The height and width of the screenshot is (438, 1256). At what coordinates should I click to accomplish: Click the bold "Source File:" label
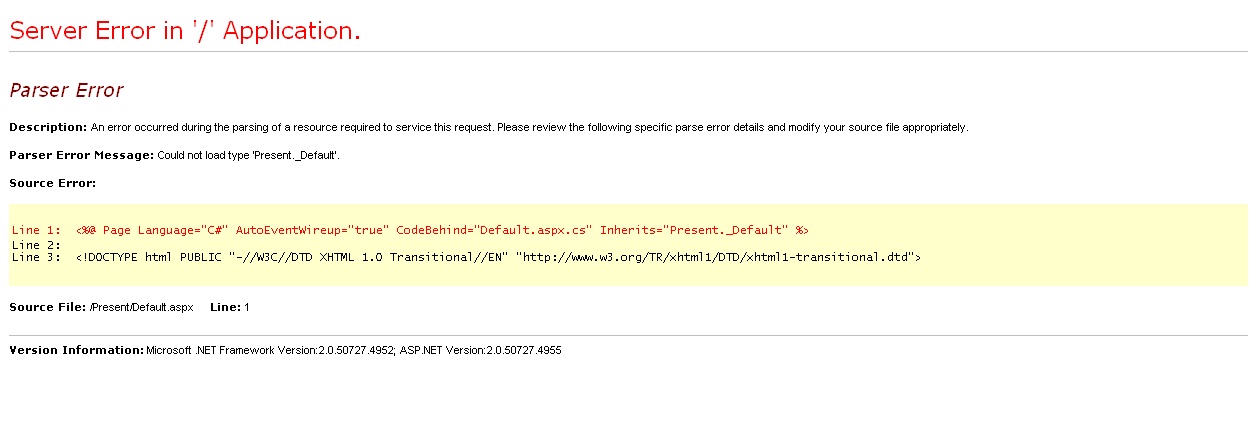click(47, 307)
